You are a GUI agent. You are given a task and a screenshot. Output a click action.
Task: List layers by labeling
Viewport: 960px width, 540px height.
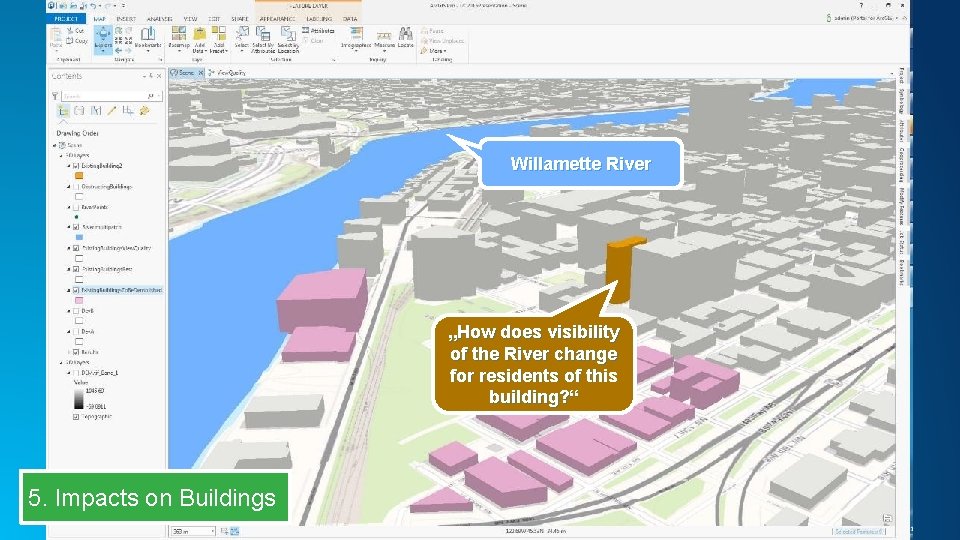click(144, 111)
